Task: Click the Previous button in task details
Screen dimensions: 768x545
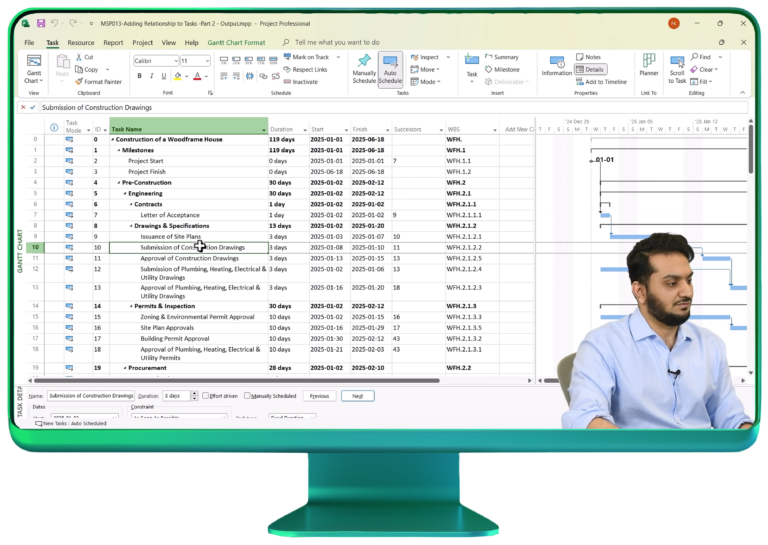Action: [319, 396]
